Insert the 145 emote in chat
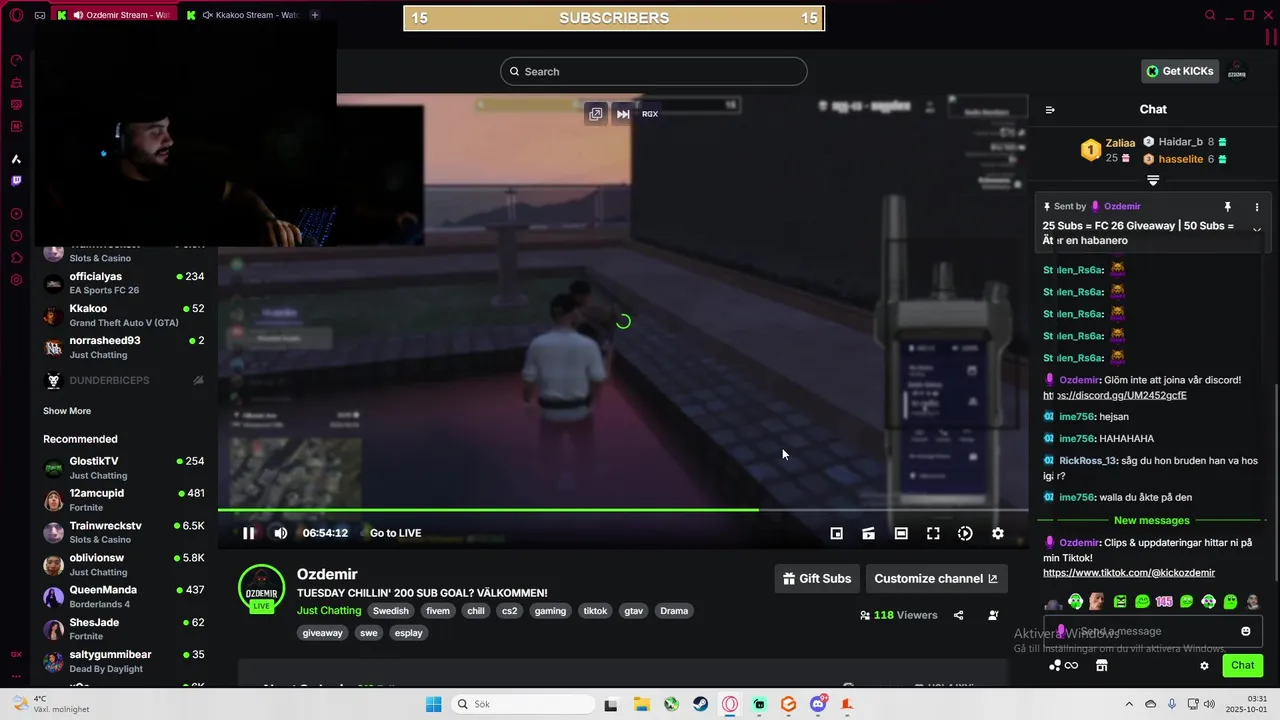1280x720 pixels. (1164, 602)
